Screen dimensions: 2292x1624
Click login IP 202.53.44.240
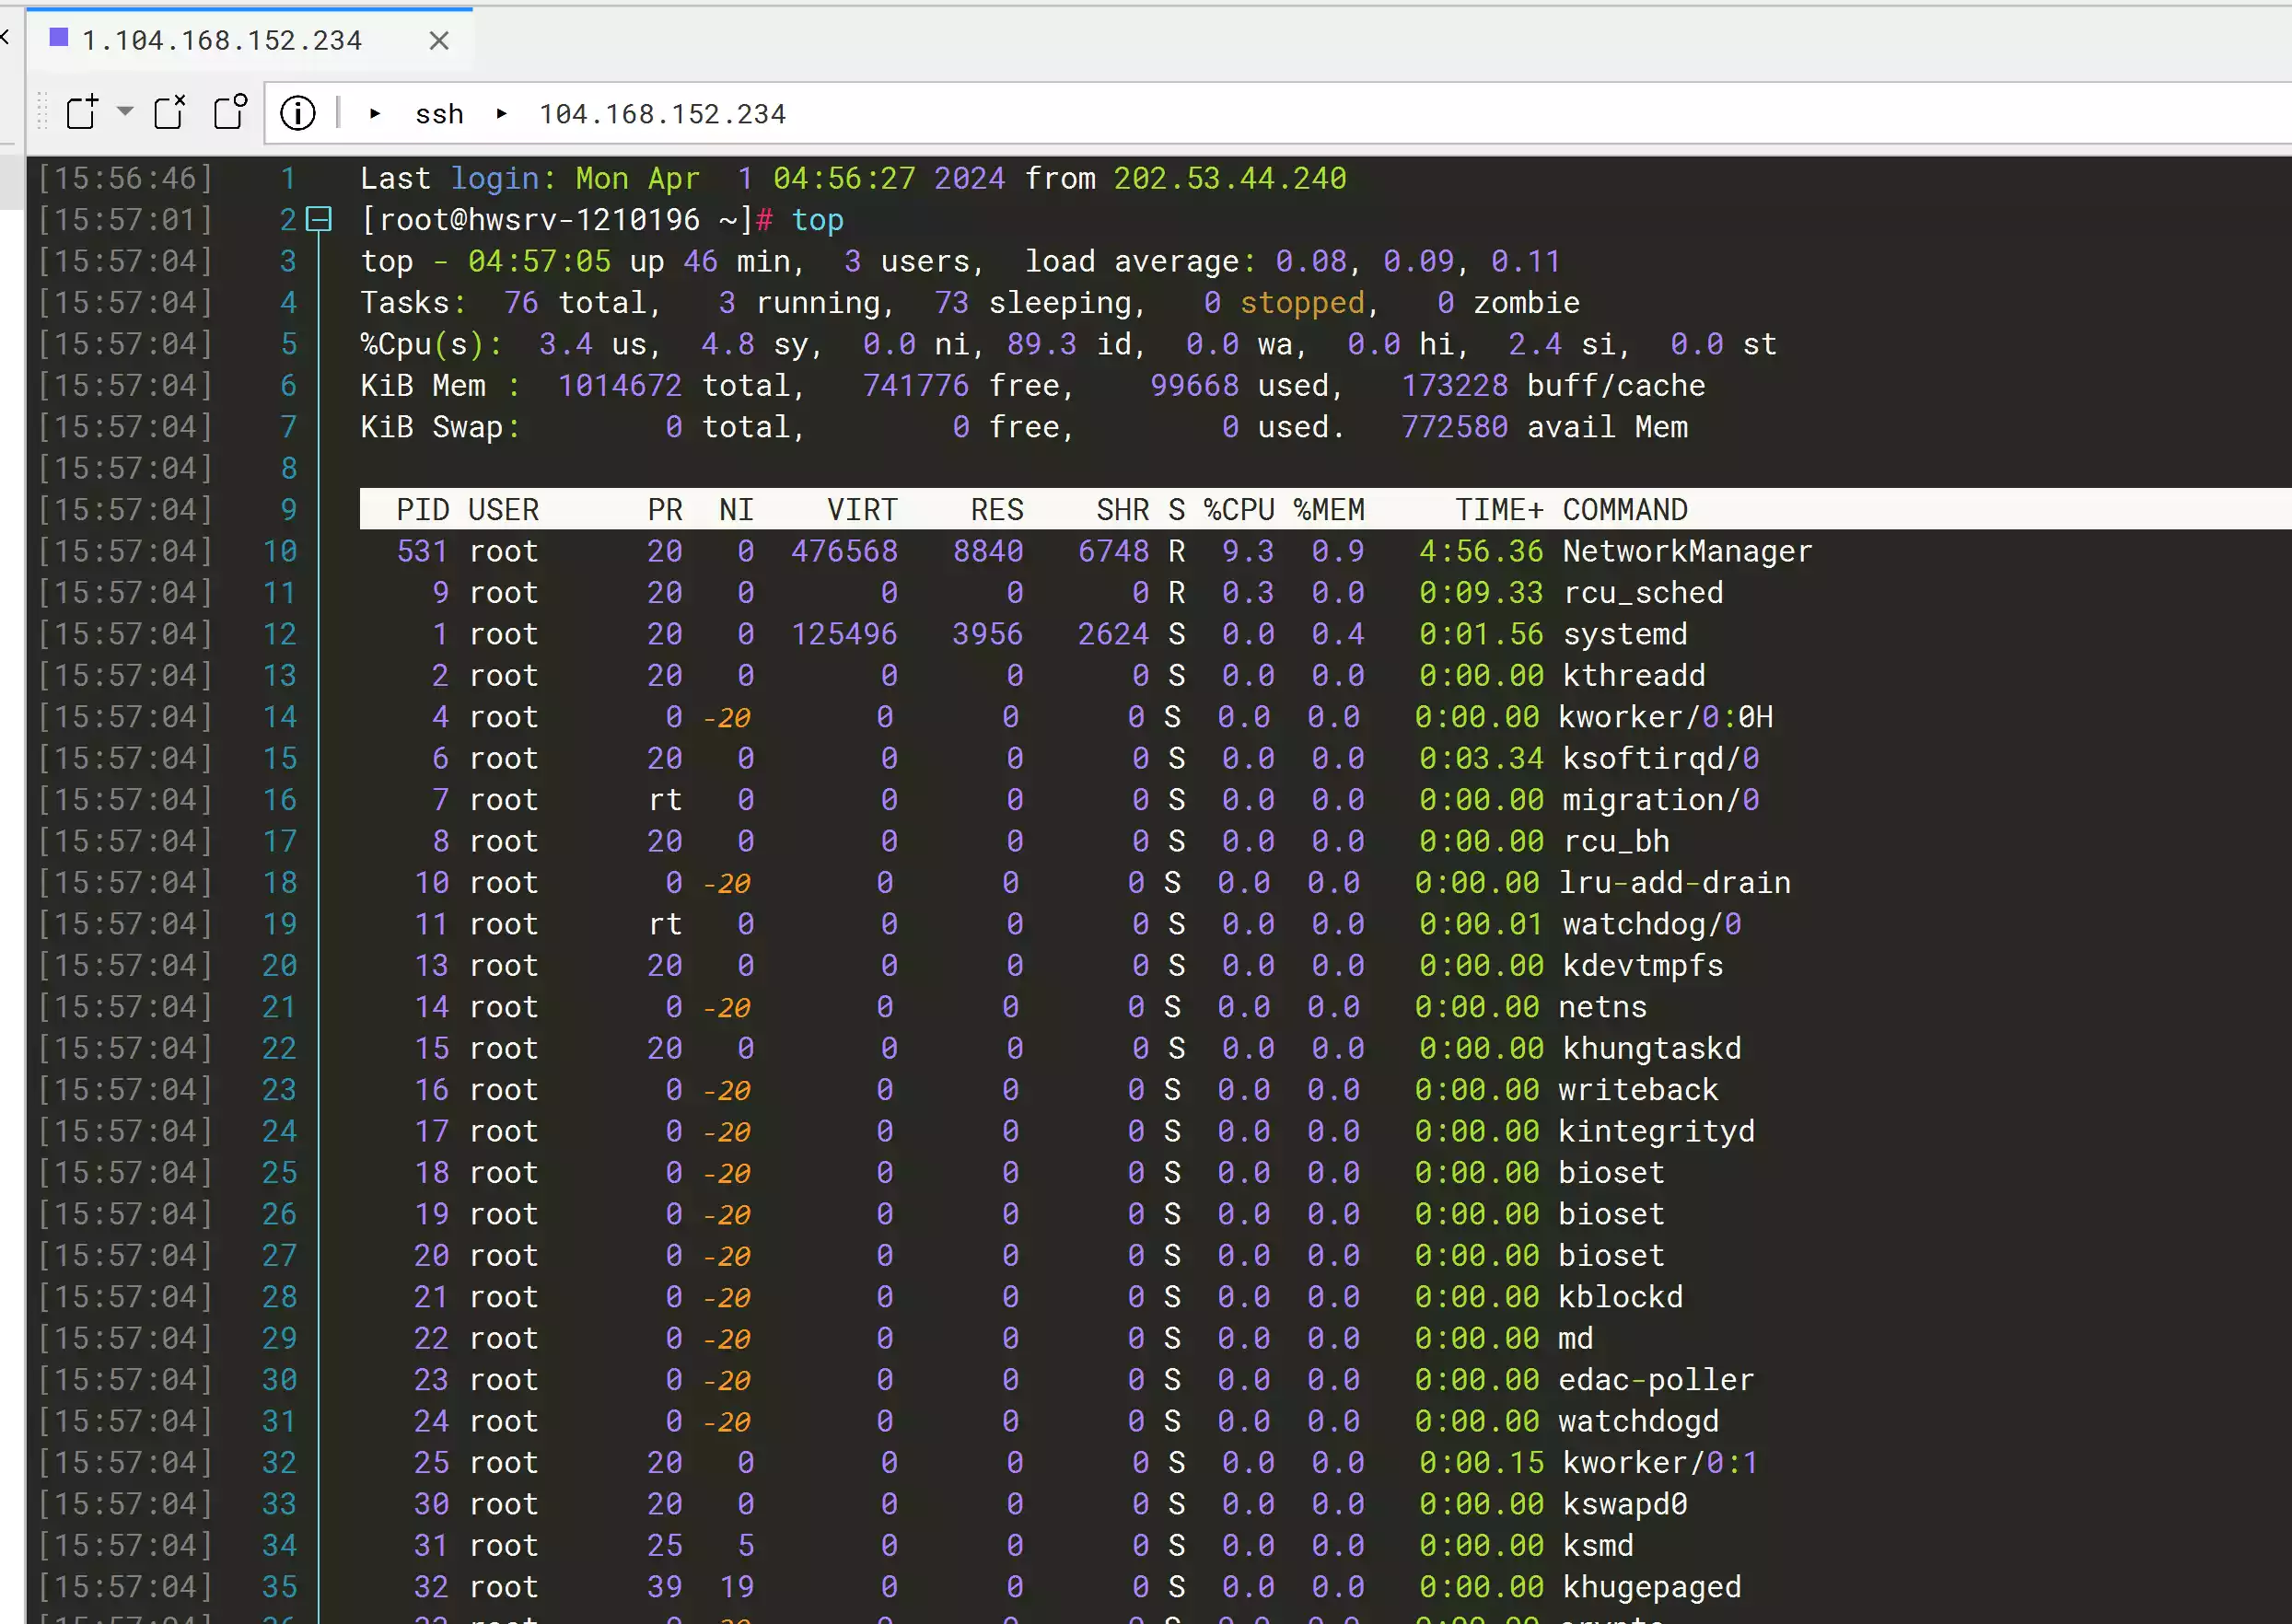tap(1230, 179)
